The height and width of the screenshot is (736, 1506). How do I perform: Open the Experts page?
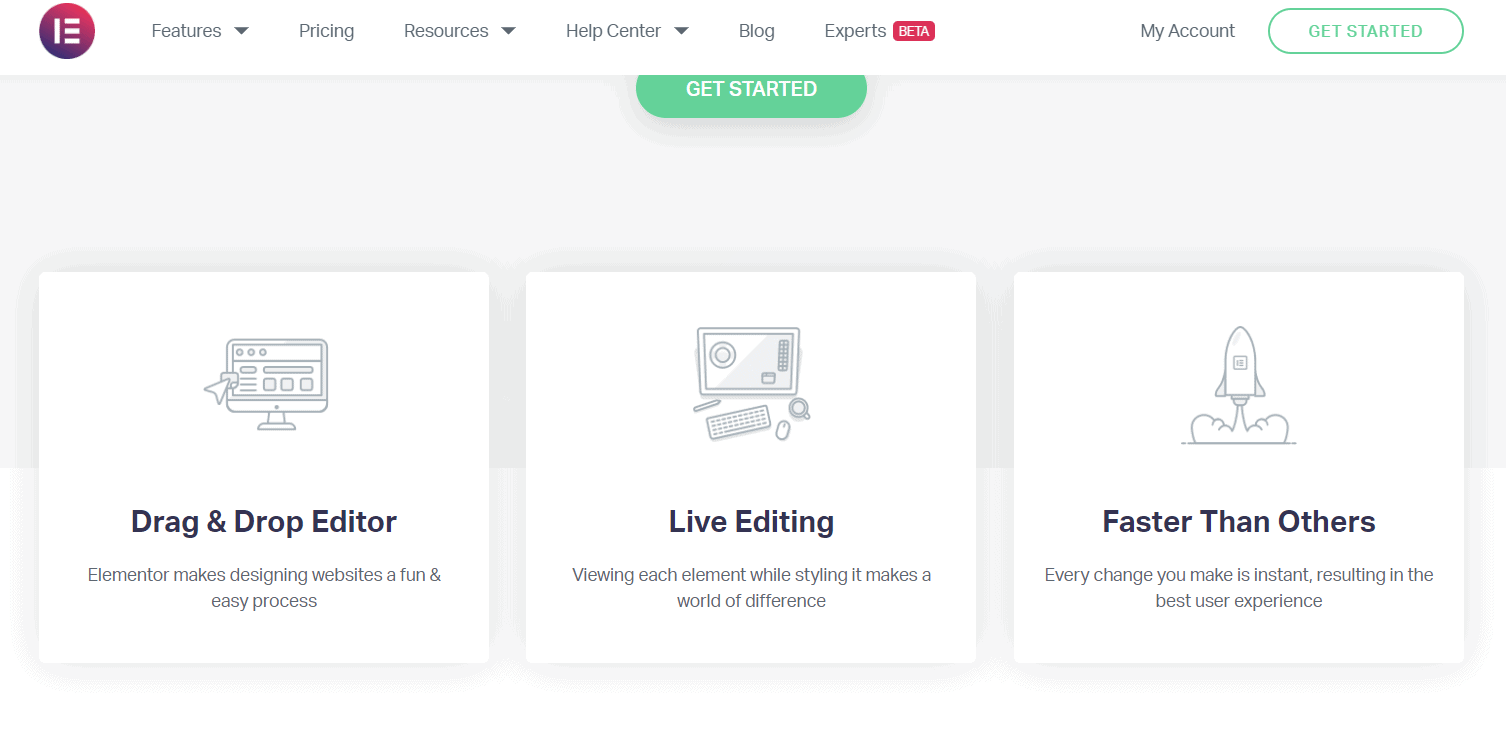pos(855,31)
